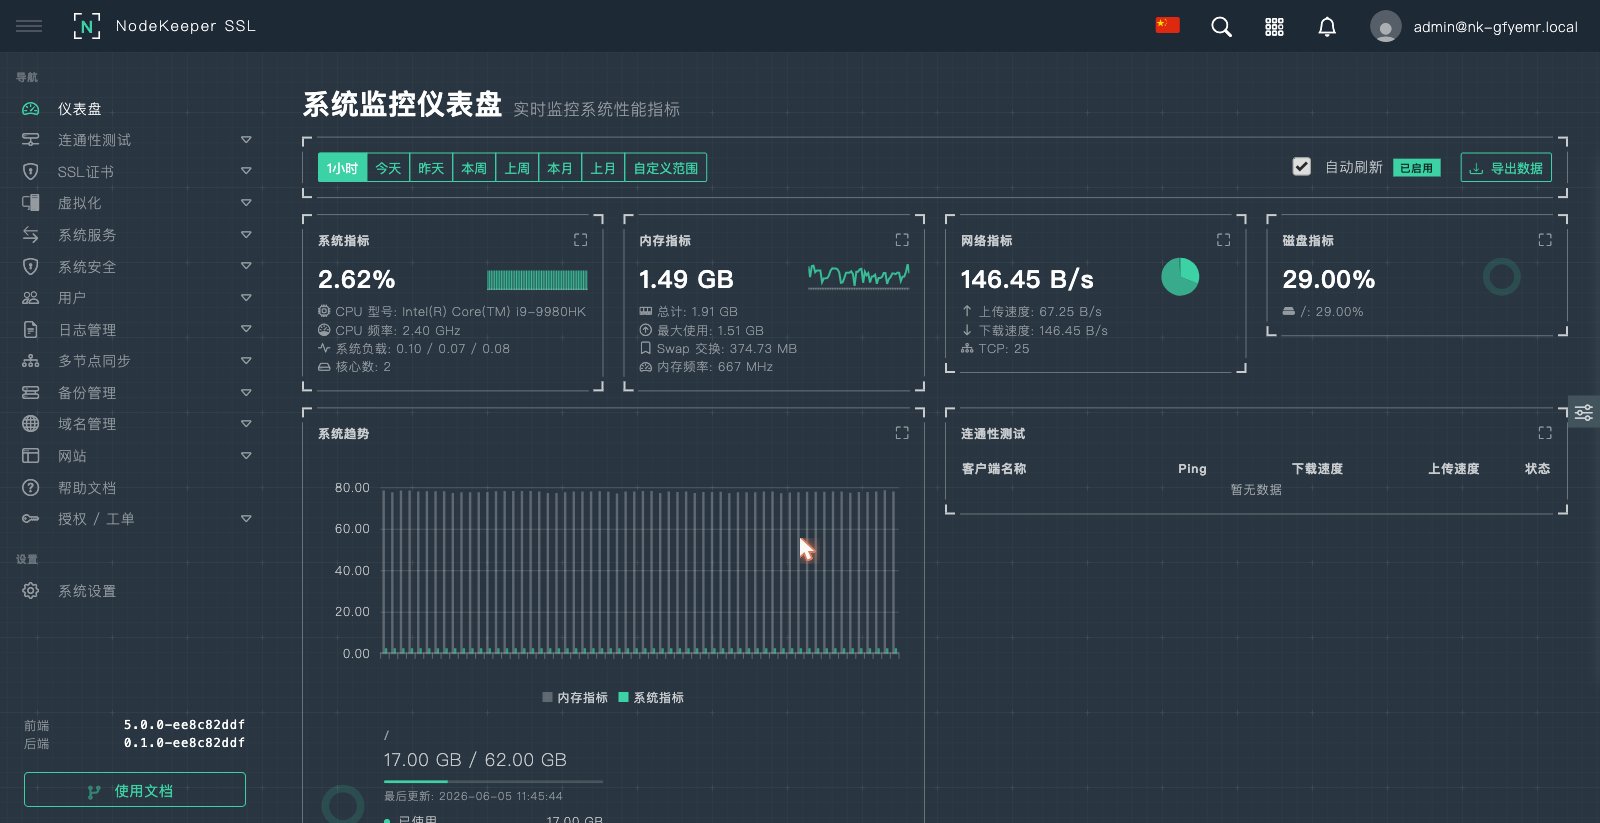Expand the 用户 menu arrow

pyautogui.click(x=246, y=298)
